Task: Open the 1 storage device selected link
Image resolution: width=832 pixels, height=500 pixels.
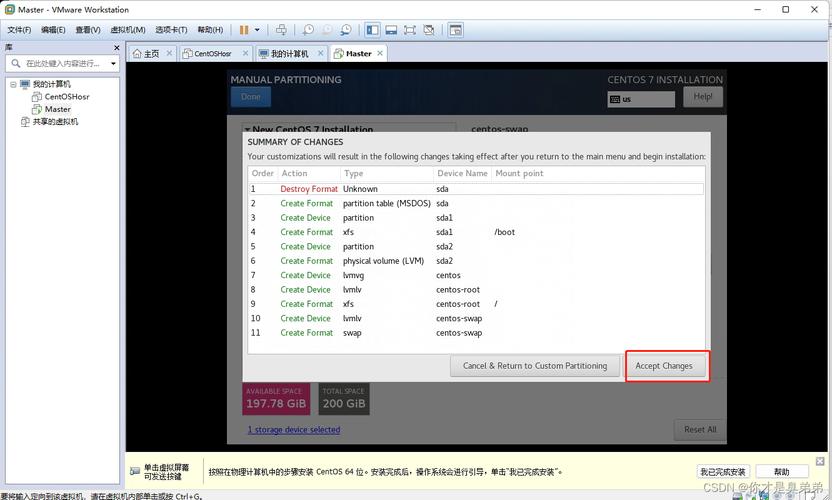Action: [x=294, y=429]
